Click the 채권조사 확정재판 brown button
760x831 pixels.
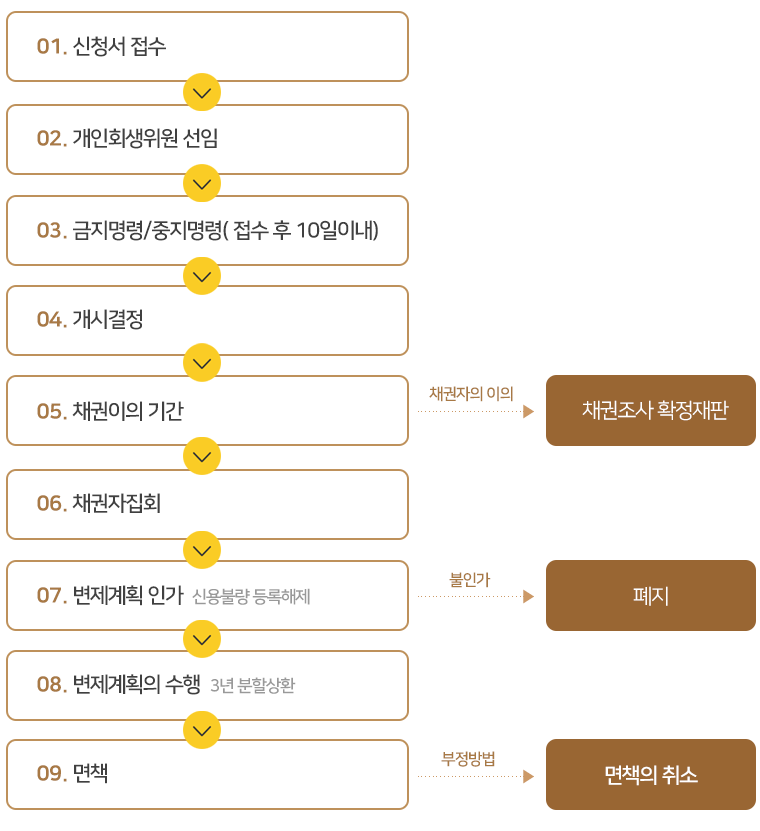tap(651, 411)
